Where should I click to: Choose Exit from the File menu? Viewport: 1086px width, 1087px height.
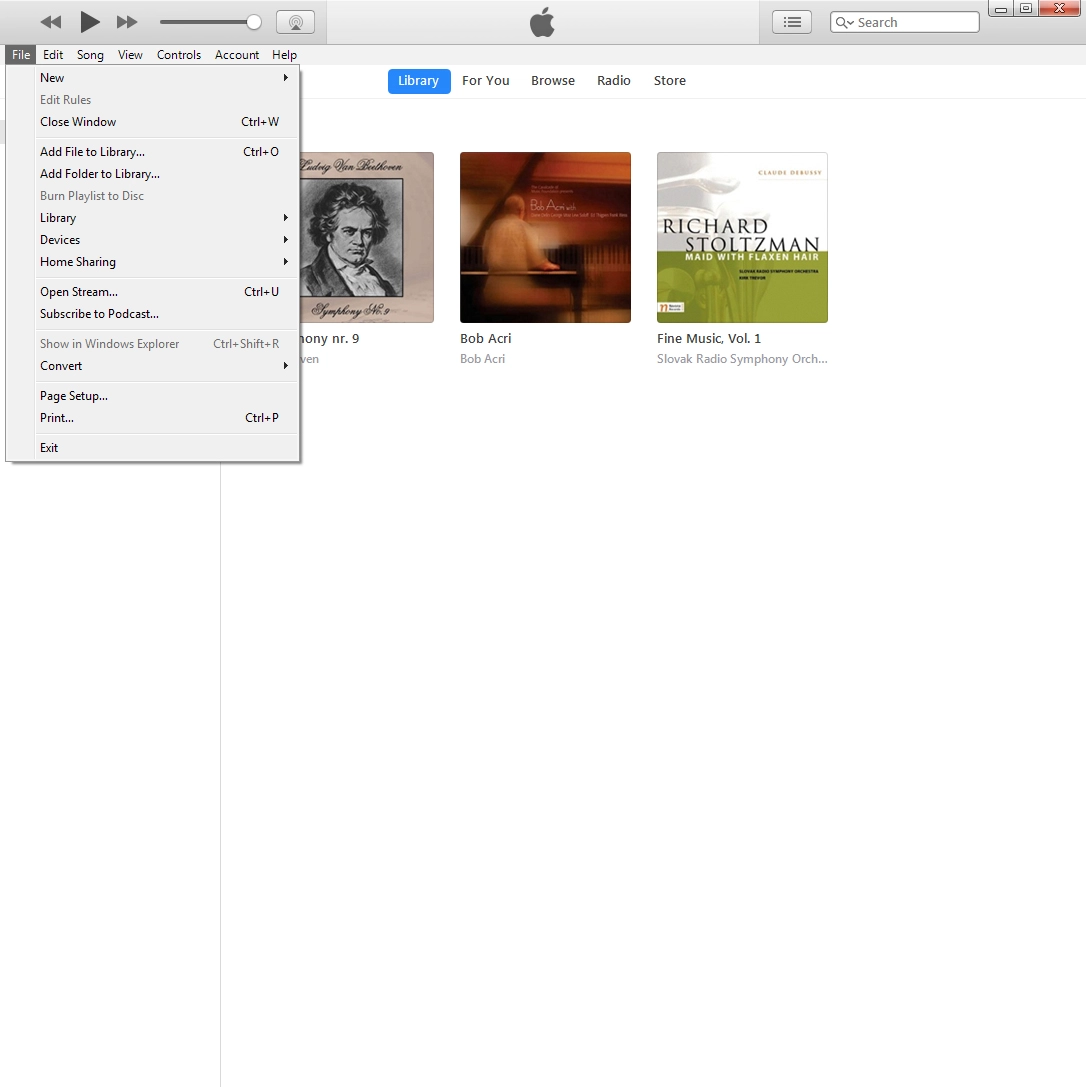(x=49, y=448)
